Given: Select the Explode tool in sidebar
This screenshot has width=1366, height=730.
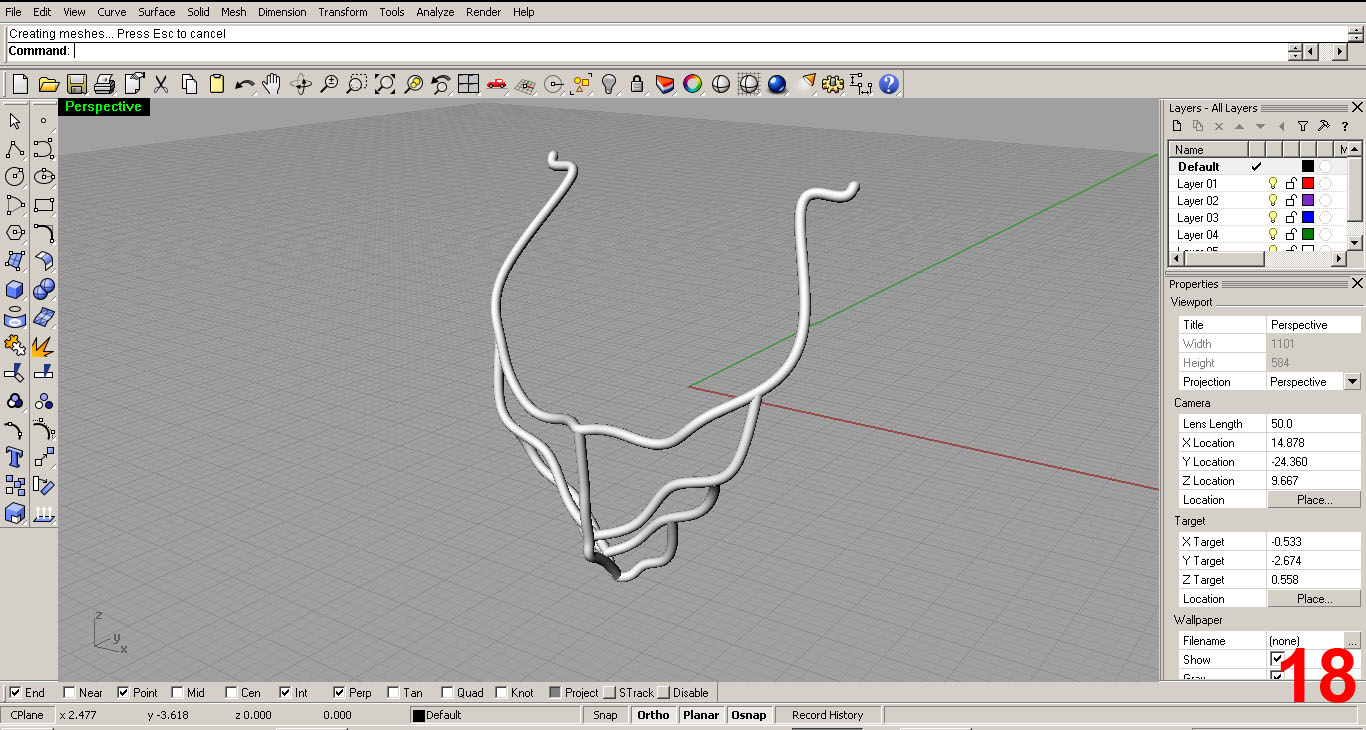Looking at the screenshot, I should (43, 345).
